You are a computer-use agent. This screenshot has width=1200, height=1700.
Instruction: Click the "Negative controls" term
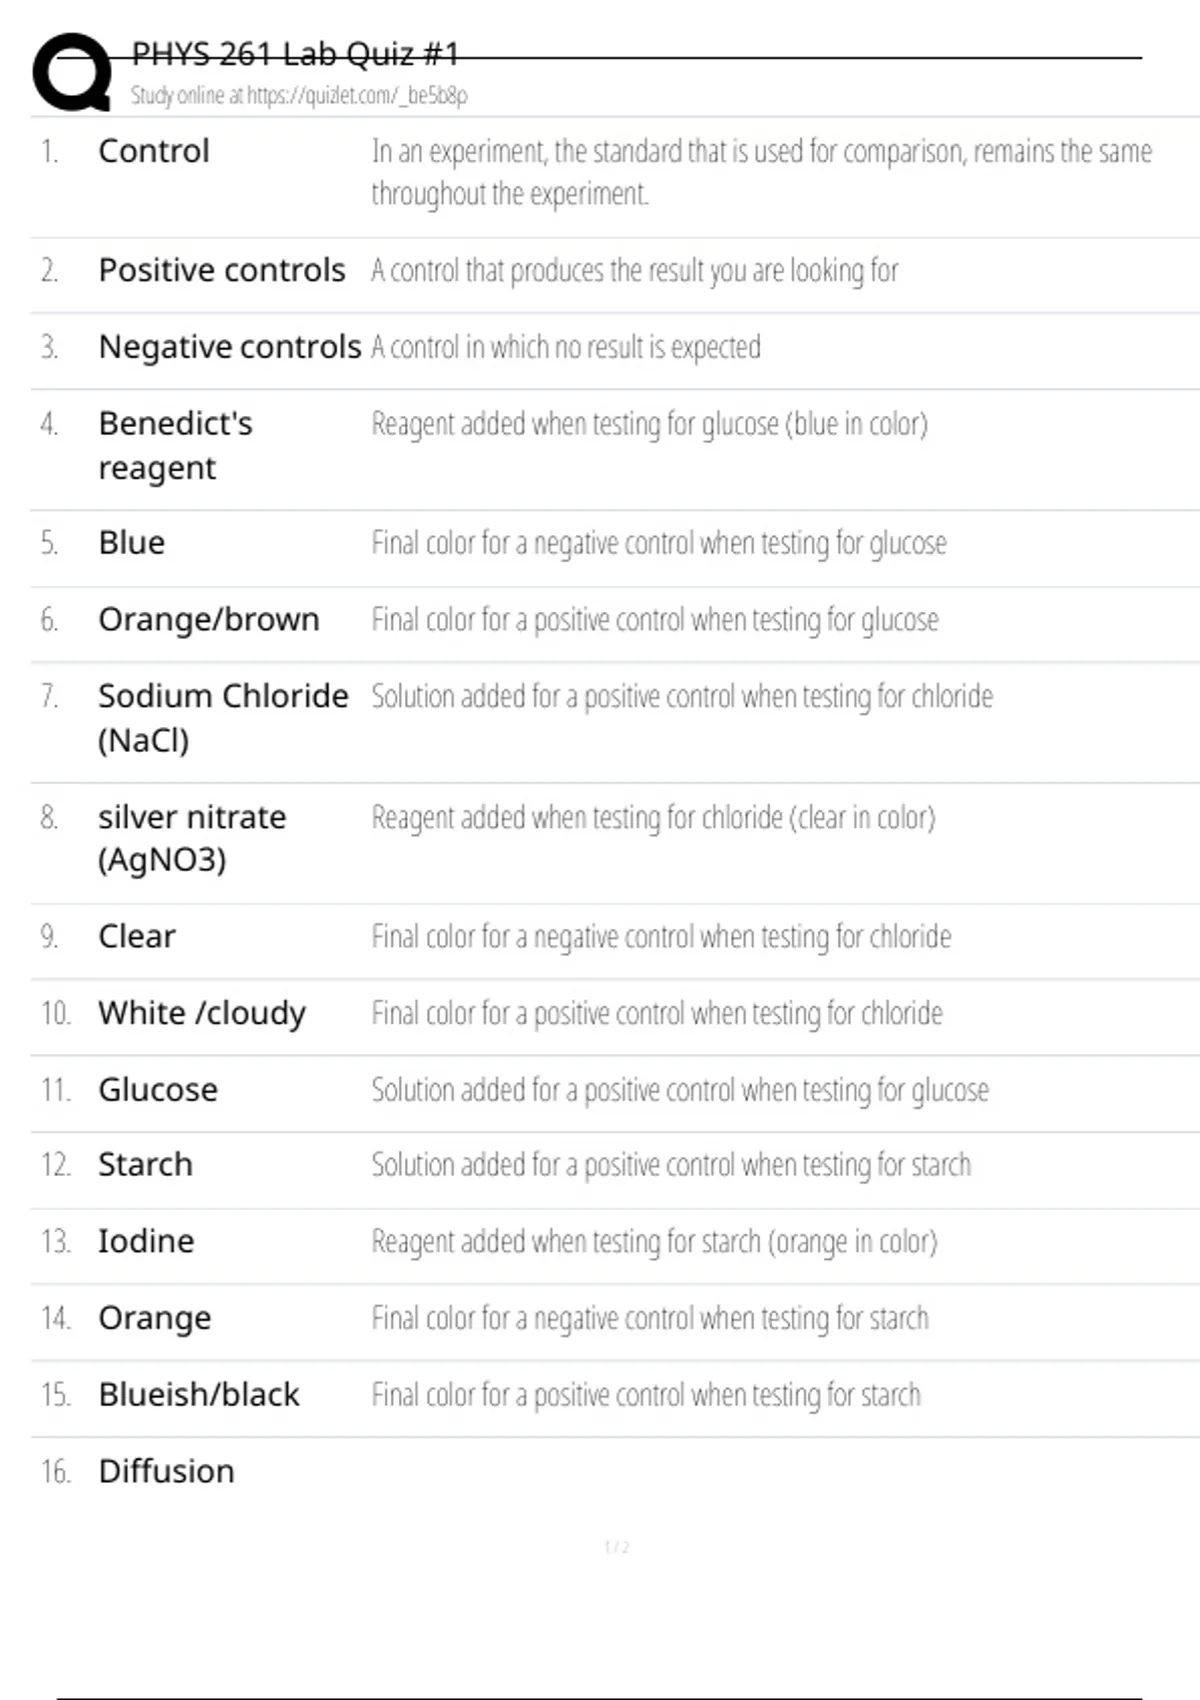pyautogui.click(x=229, y=347)
